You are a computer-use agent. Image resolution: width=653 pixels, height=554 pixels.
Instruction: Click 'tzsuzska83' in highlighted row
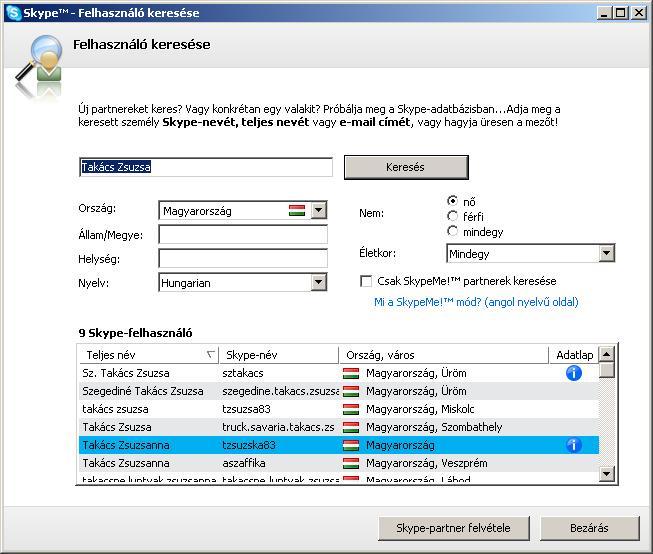[x=249, y=445]
